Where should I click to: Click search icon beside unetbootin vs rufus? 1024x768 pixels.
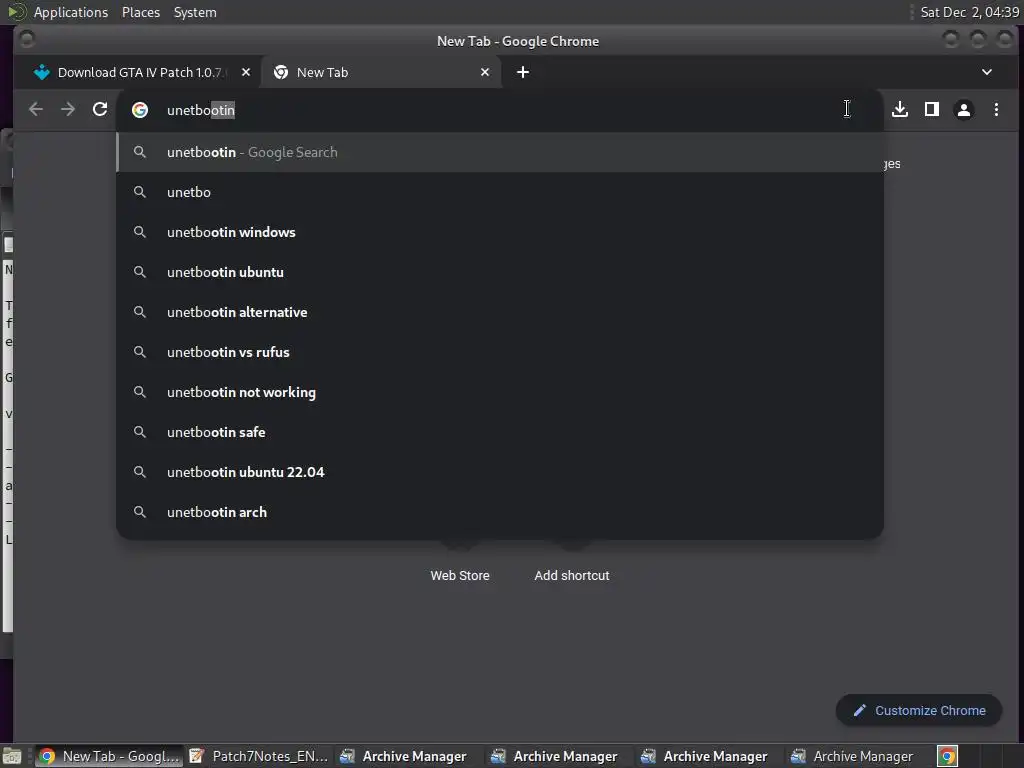140,352
